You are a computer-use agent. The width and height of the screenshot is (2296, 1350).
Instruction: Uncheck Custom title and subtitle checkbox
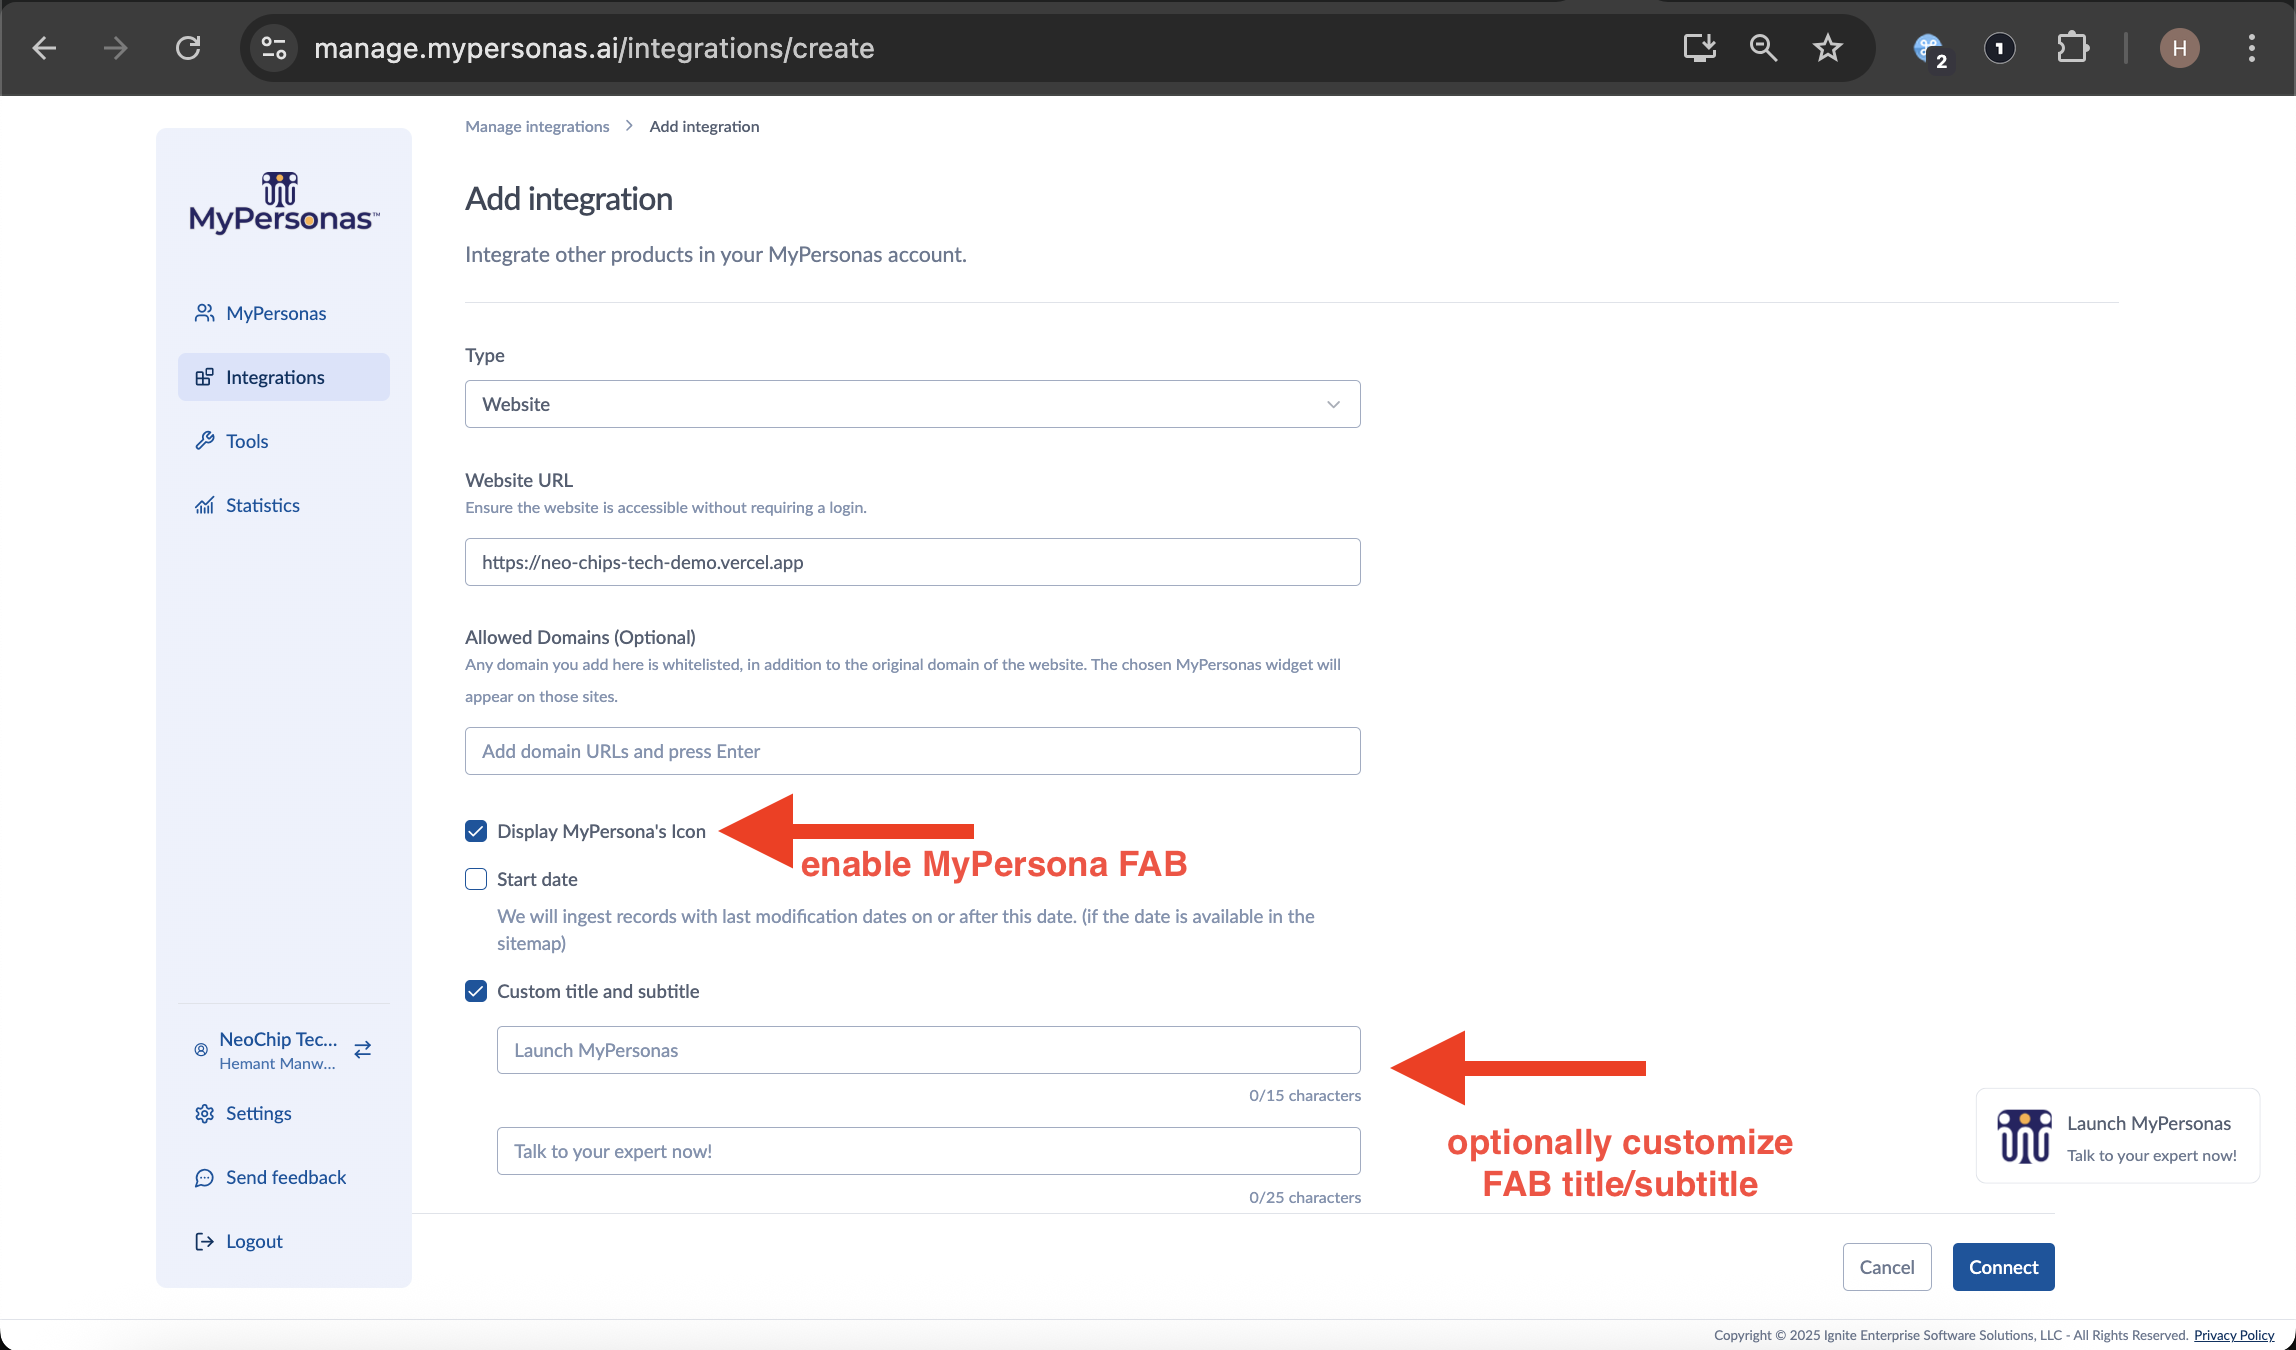click(x=476, y=991)
